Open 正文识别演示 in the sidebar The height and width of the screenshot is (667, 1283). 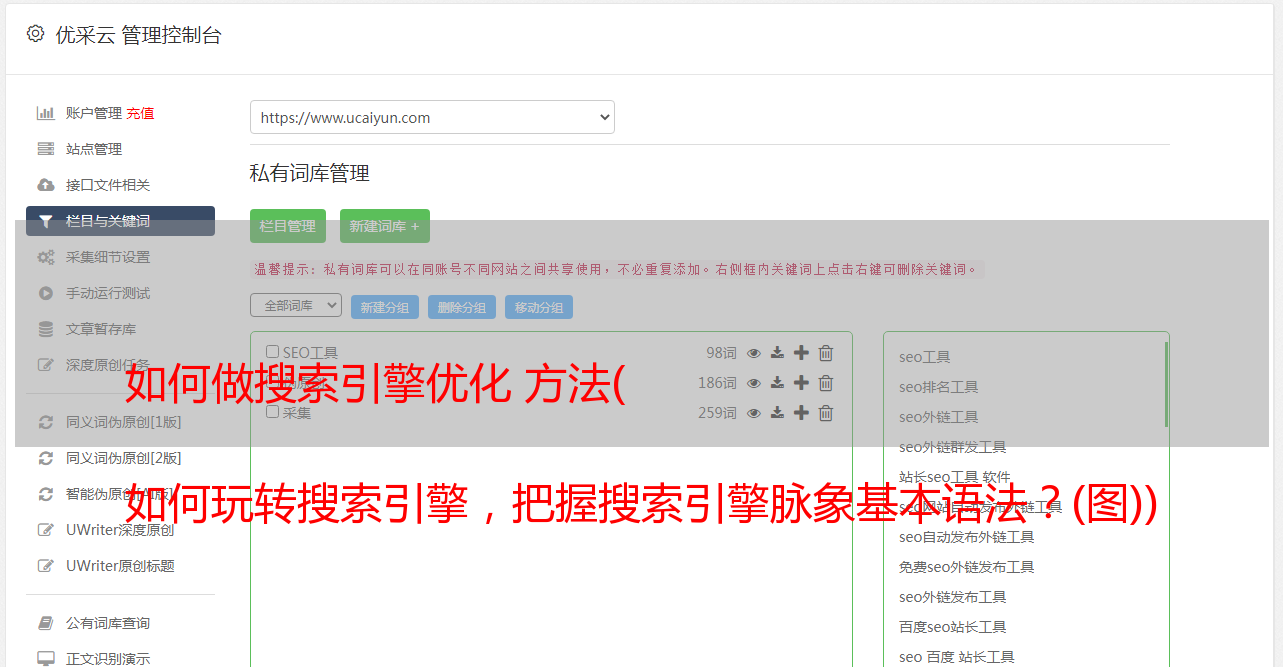click(108, 659)
